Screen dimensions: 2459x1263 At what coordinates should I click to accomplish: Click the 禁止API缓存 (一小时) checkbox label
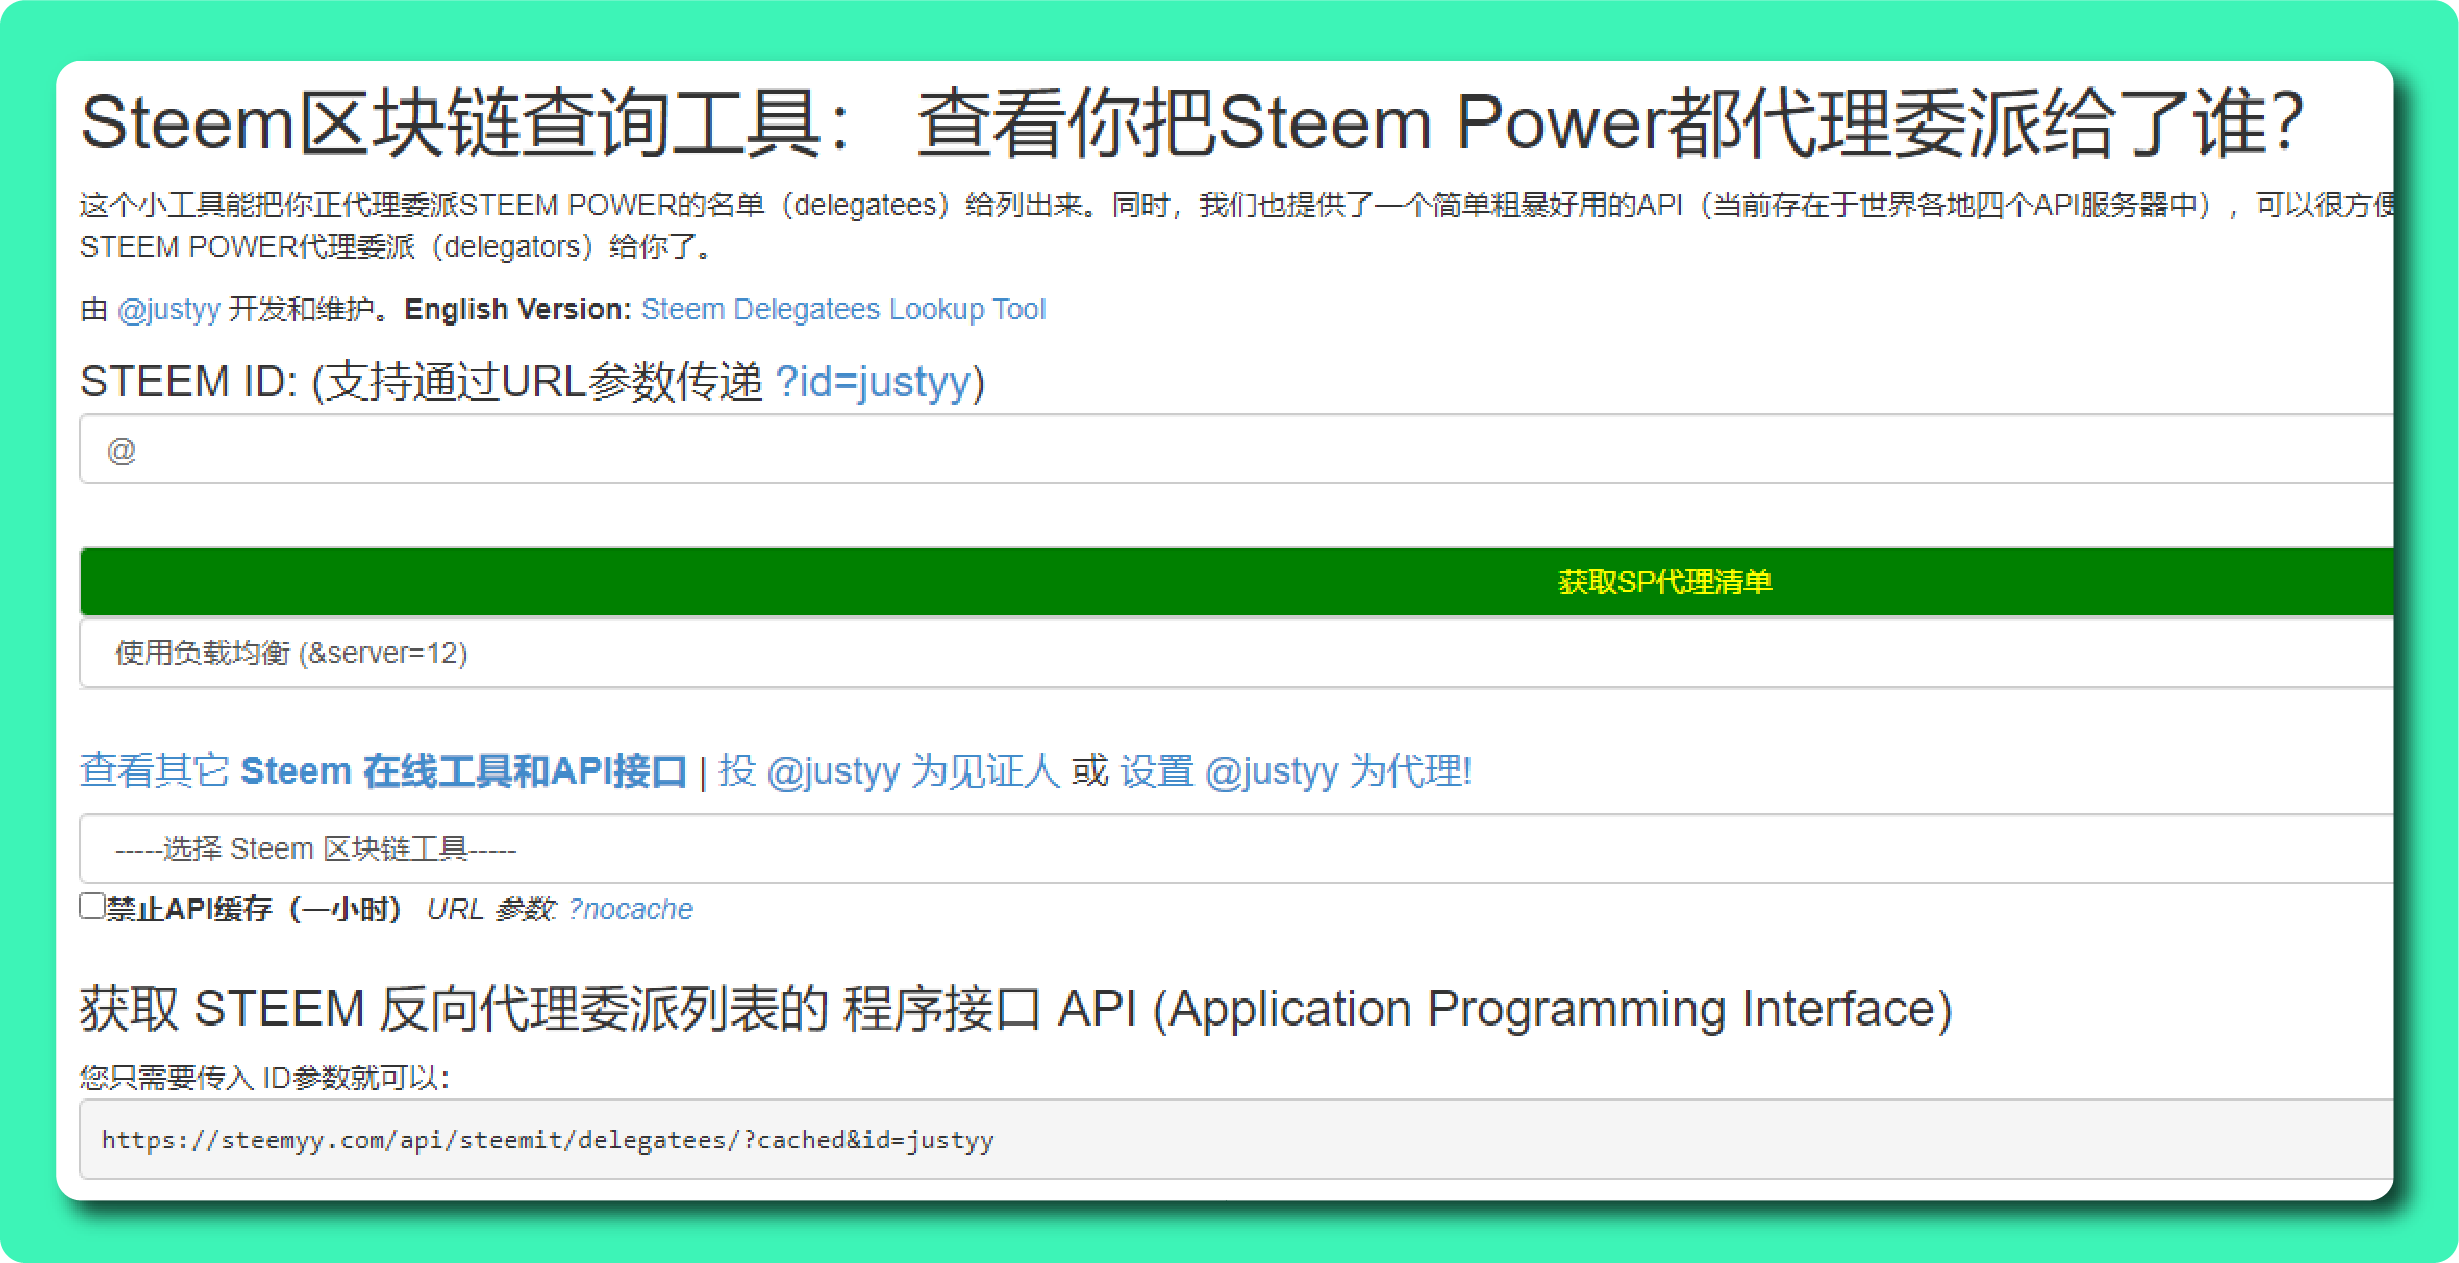coord(254,909)
